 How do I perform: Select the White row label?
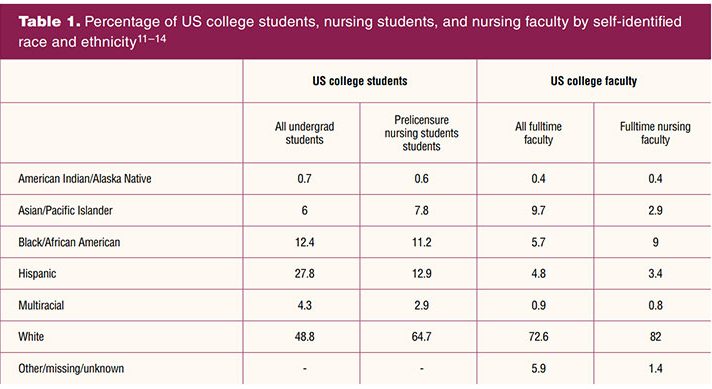(31, 337)
